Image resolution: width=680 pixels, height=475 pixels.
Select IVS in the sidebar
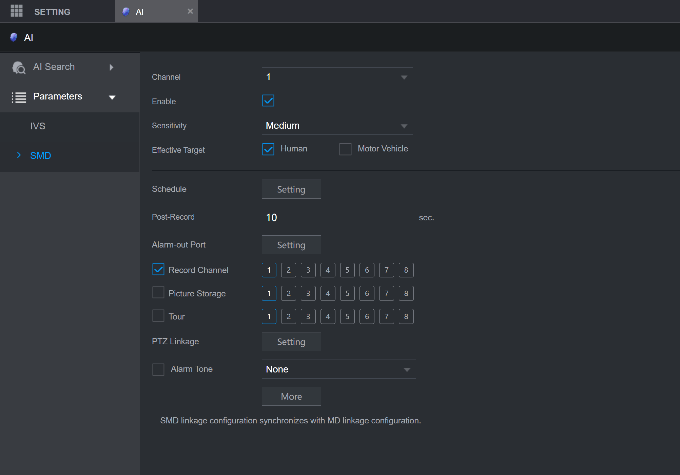click(x=38, y=126)
